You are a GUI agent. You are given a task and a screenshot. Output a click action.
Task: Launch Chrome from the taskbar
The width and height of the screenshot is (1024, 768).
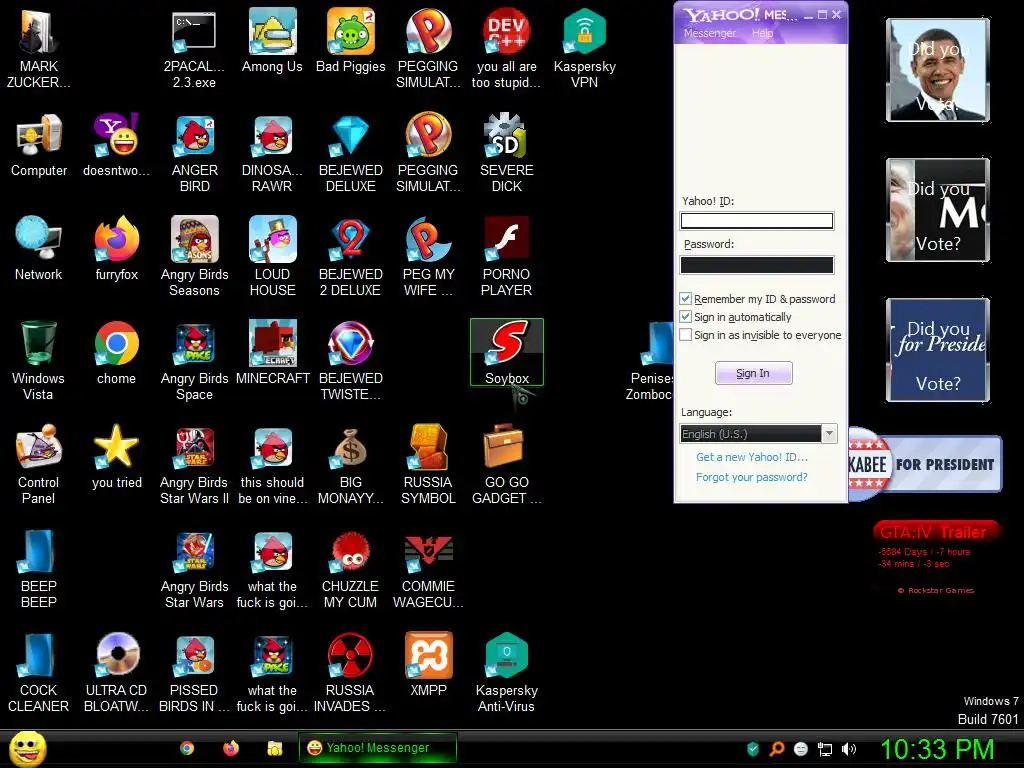click(187, 748)
